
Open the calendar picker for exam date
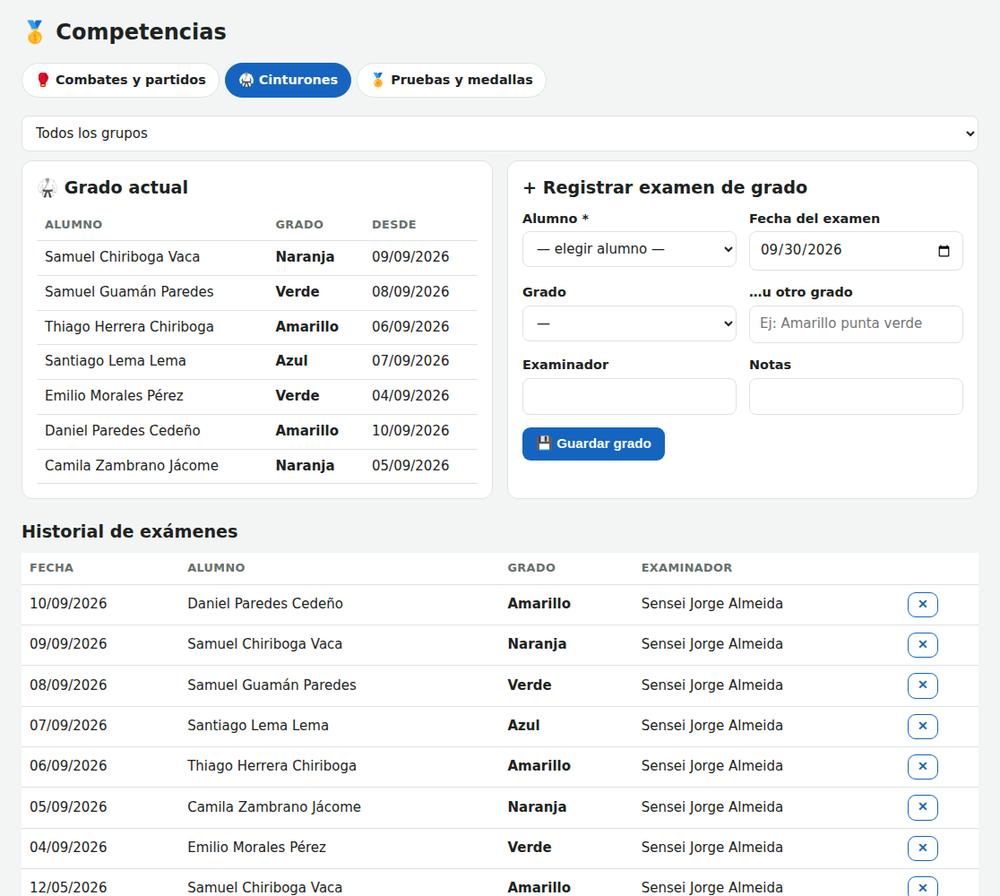coord(944,251)
